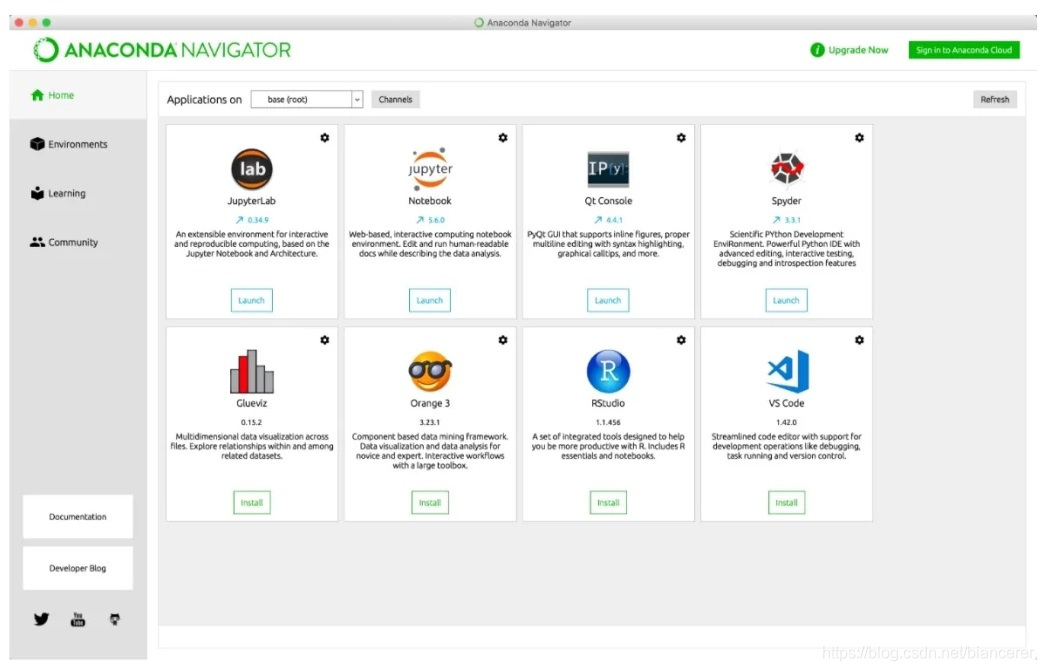
Task: Open the JupyterLab gear settings icon
Action: pos(324,138)
